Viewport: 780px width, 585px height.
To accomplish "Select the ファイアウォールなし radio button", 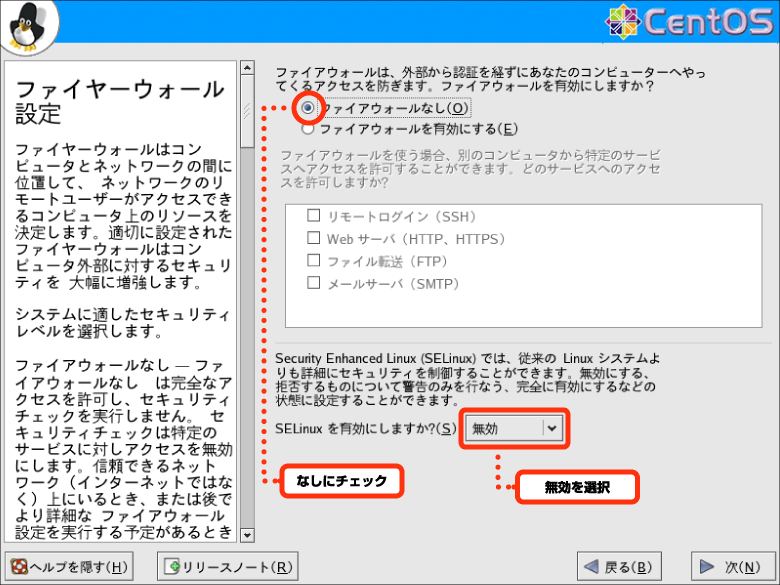I will point(308,107).
